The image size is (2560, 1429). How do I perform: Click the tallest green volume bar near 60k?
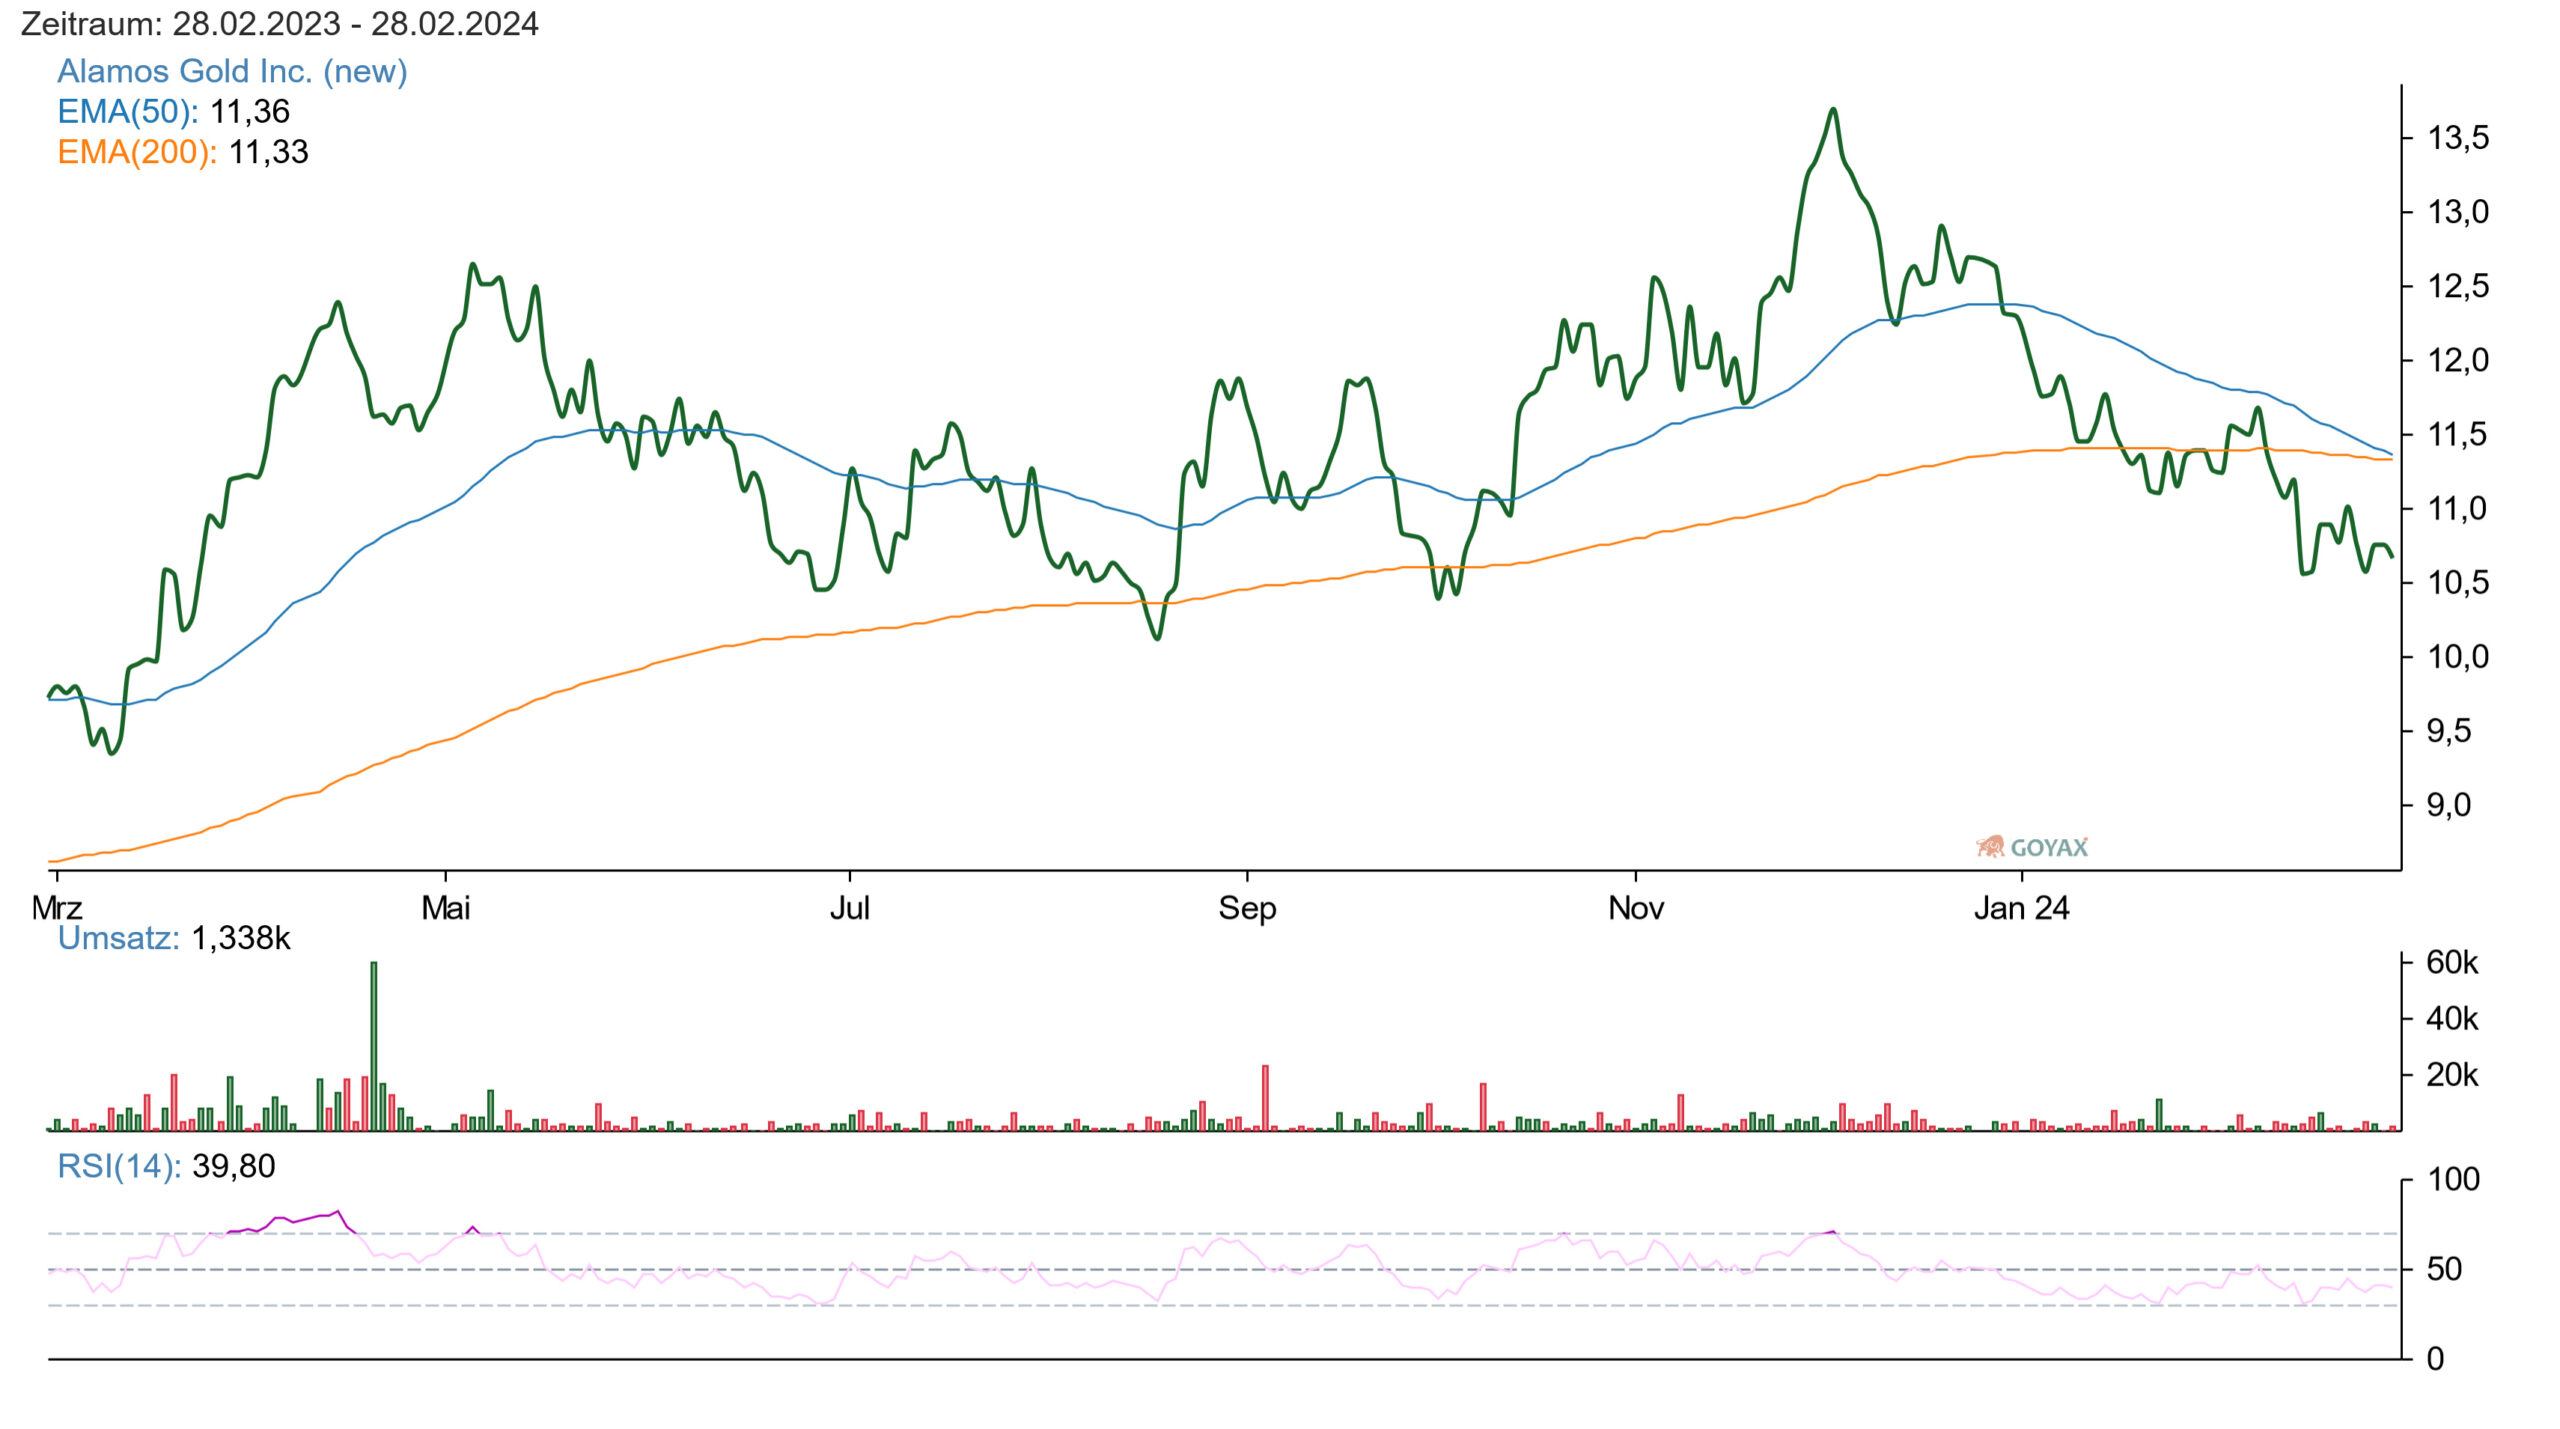(374, 1046)
